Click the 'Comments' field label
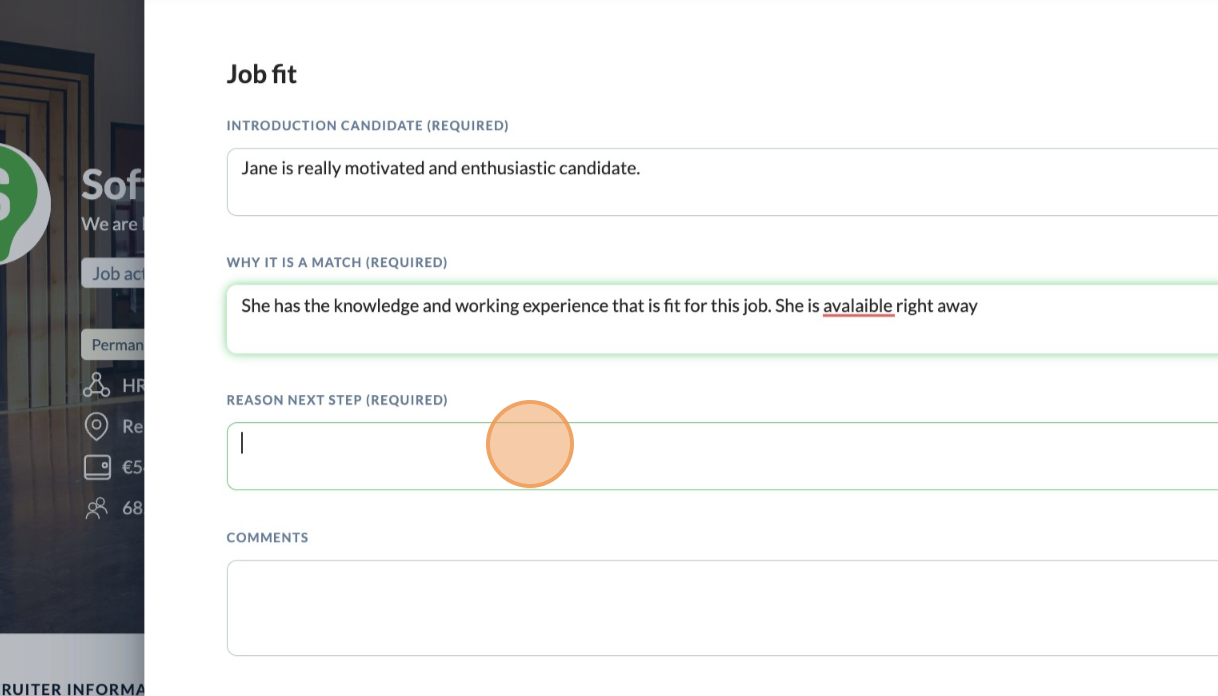The height and width of the screenshot is (696, 1218). pyautogui.click(x=267, y=538)
